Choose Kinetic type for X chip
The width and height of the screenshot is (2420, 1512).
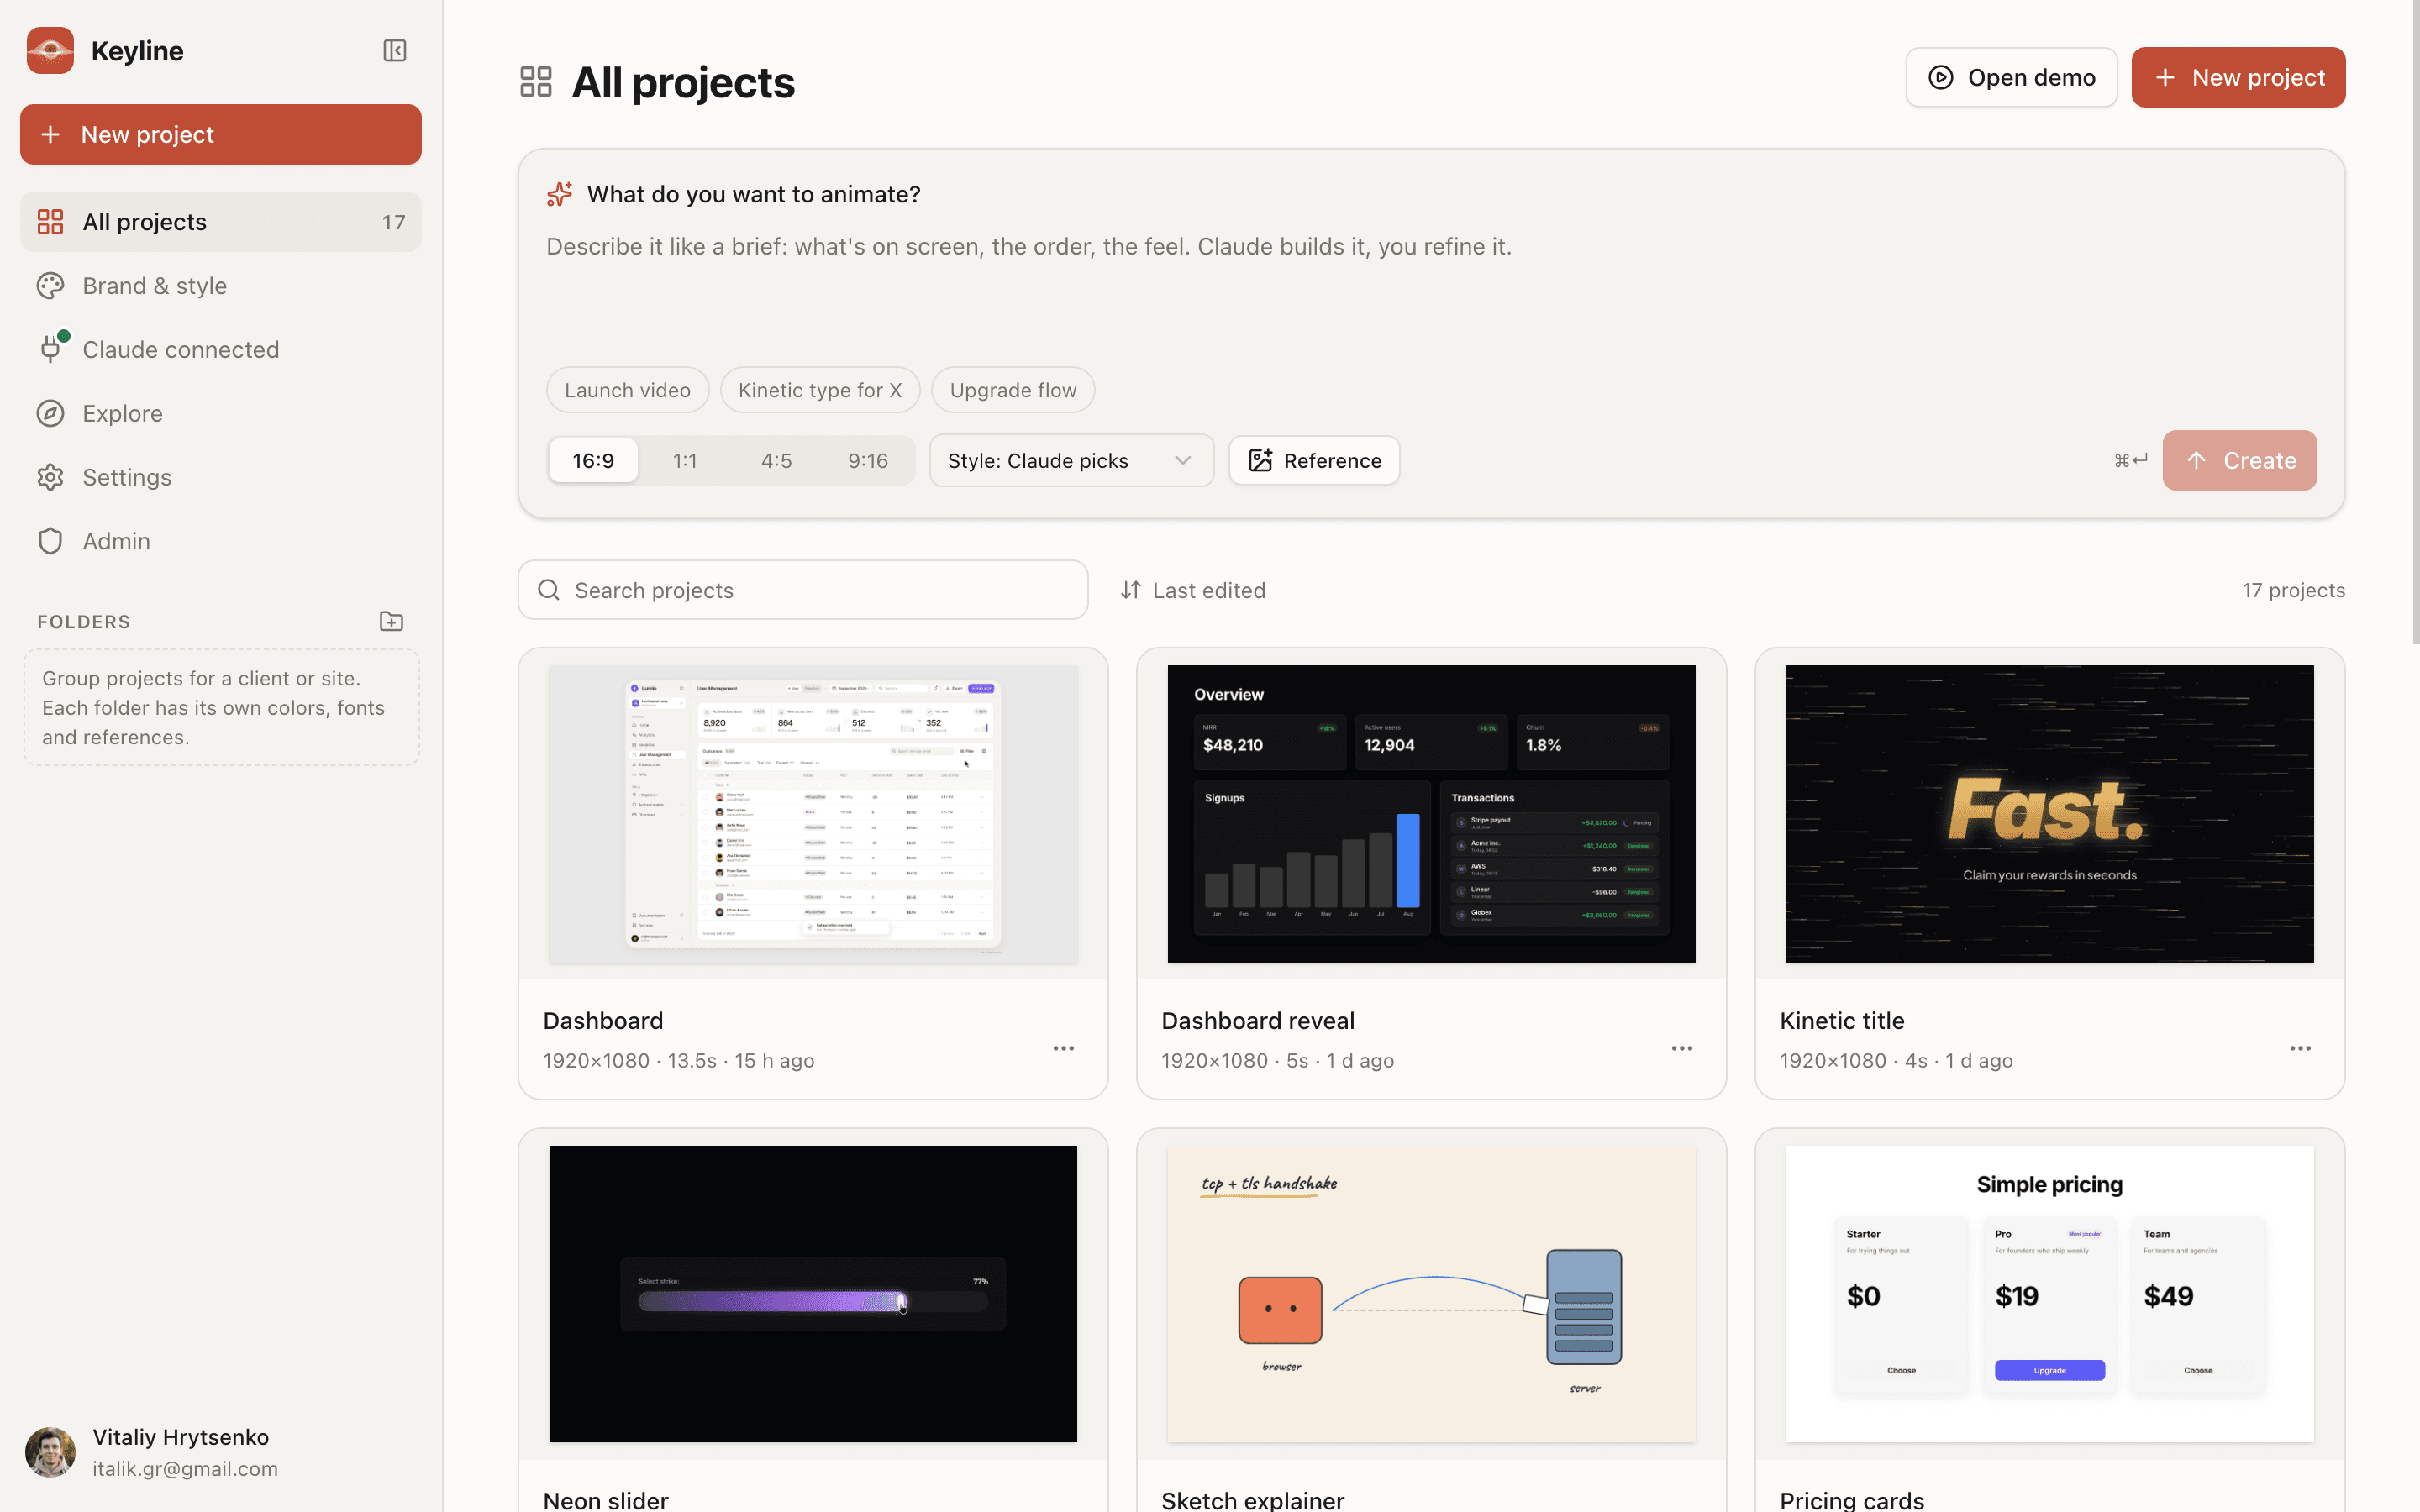coord(820,390)
